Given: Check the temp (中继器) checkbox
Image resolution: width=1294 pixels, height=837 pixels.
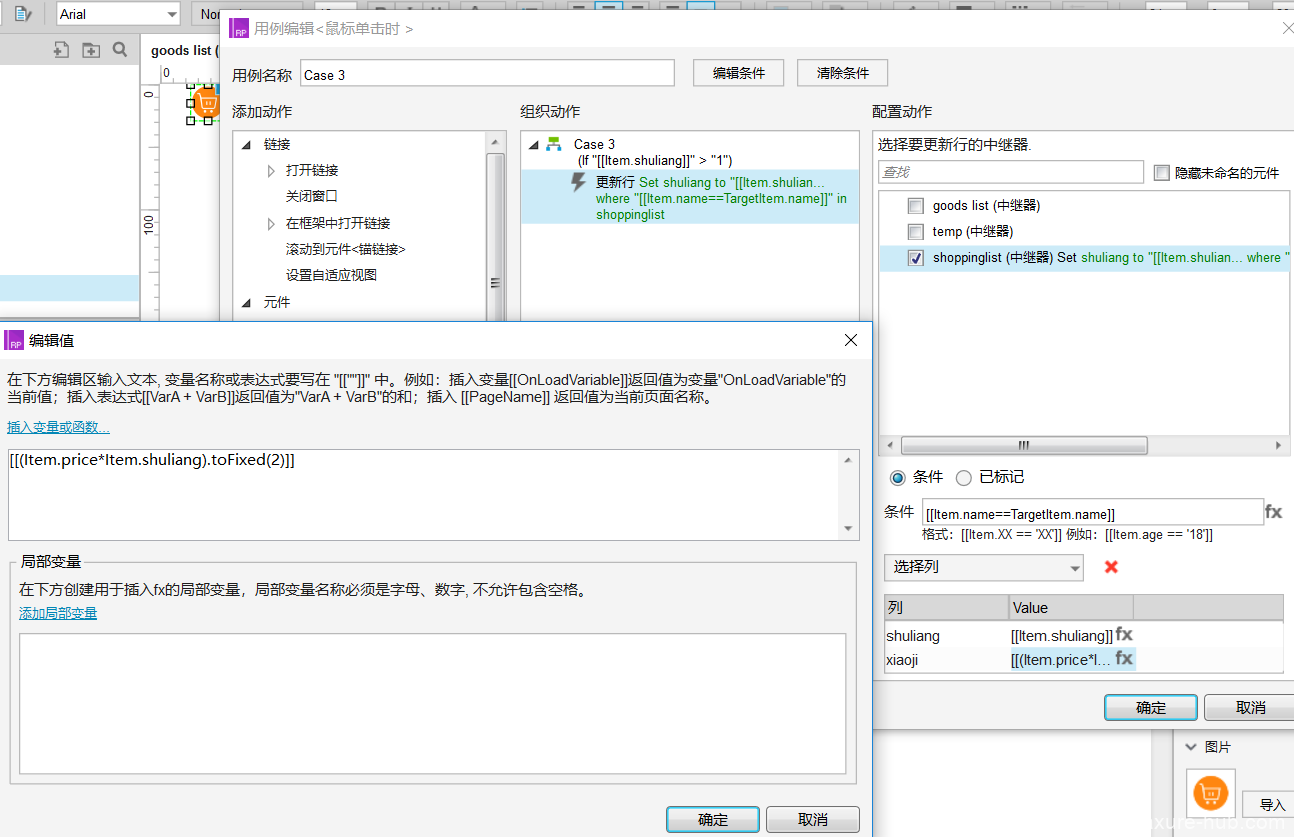Looking at the screenshot, I should point(915,232).
